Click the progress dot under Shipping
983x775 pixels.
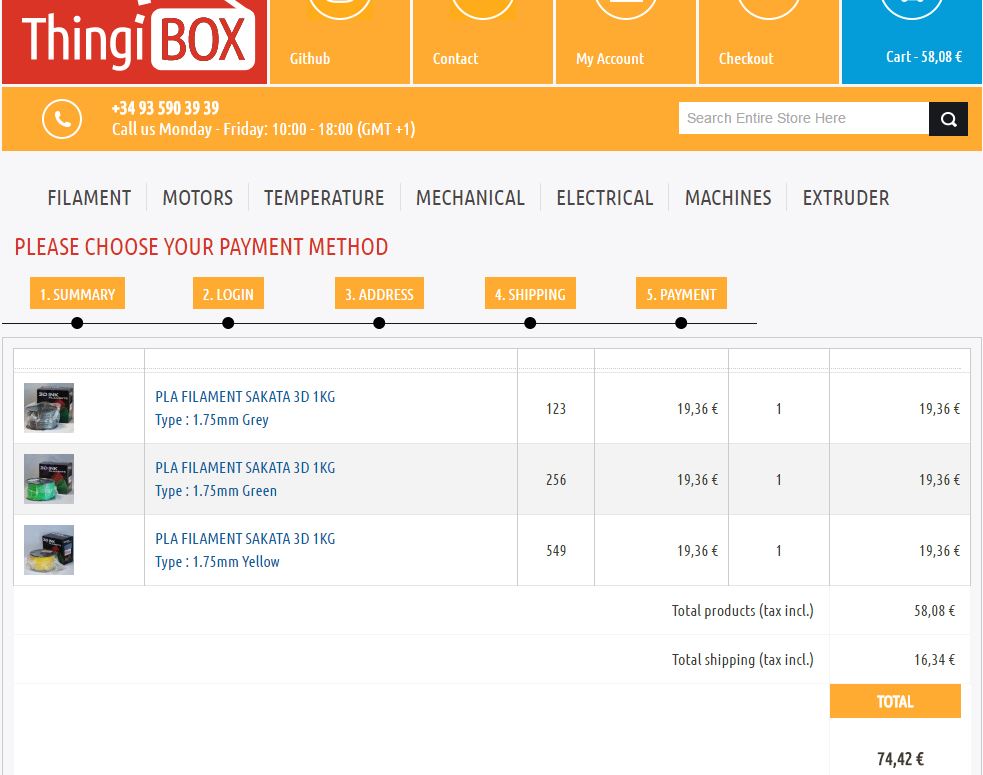[x=530, y=323]
